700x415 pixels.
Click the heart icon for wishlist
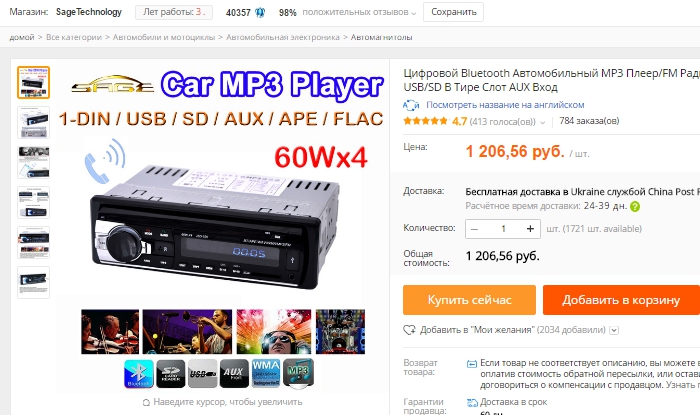click(x=409, y=330)
